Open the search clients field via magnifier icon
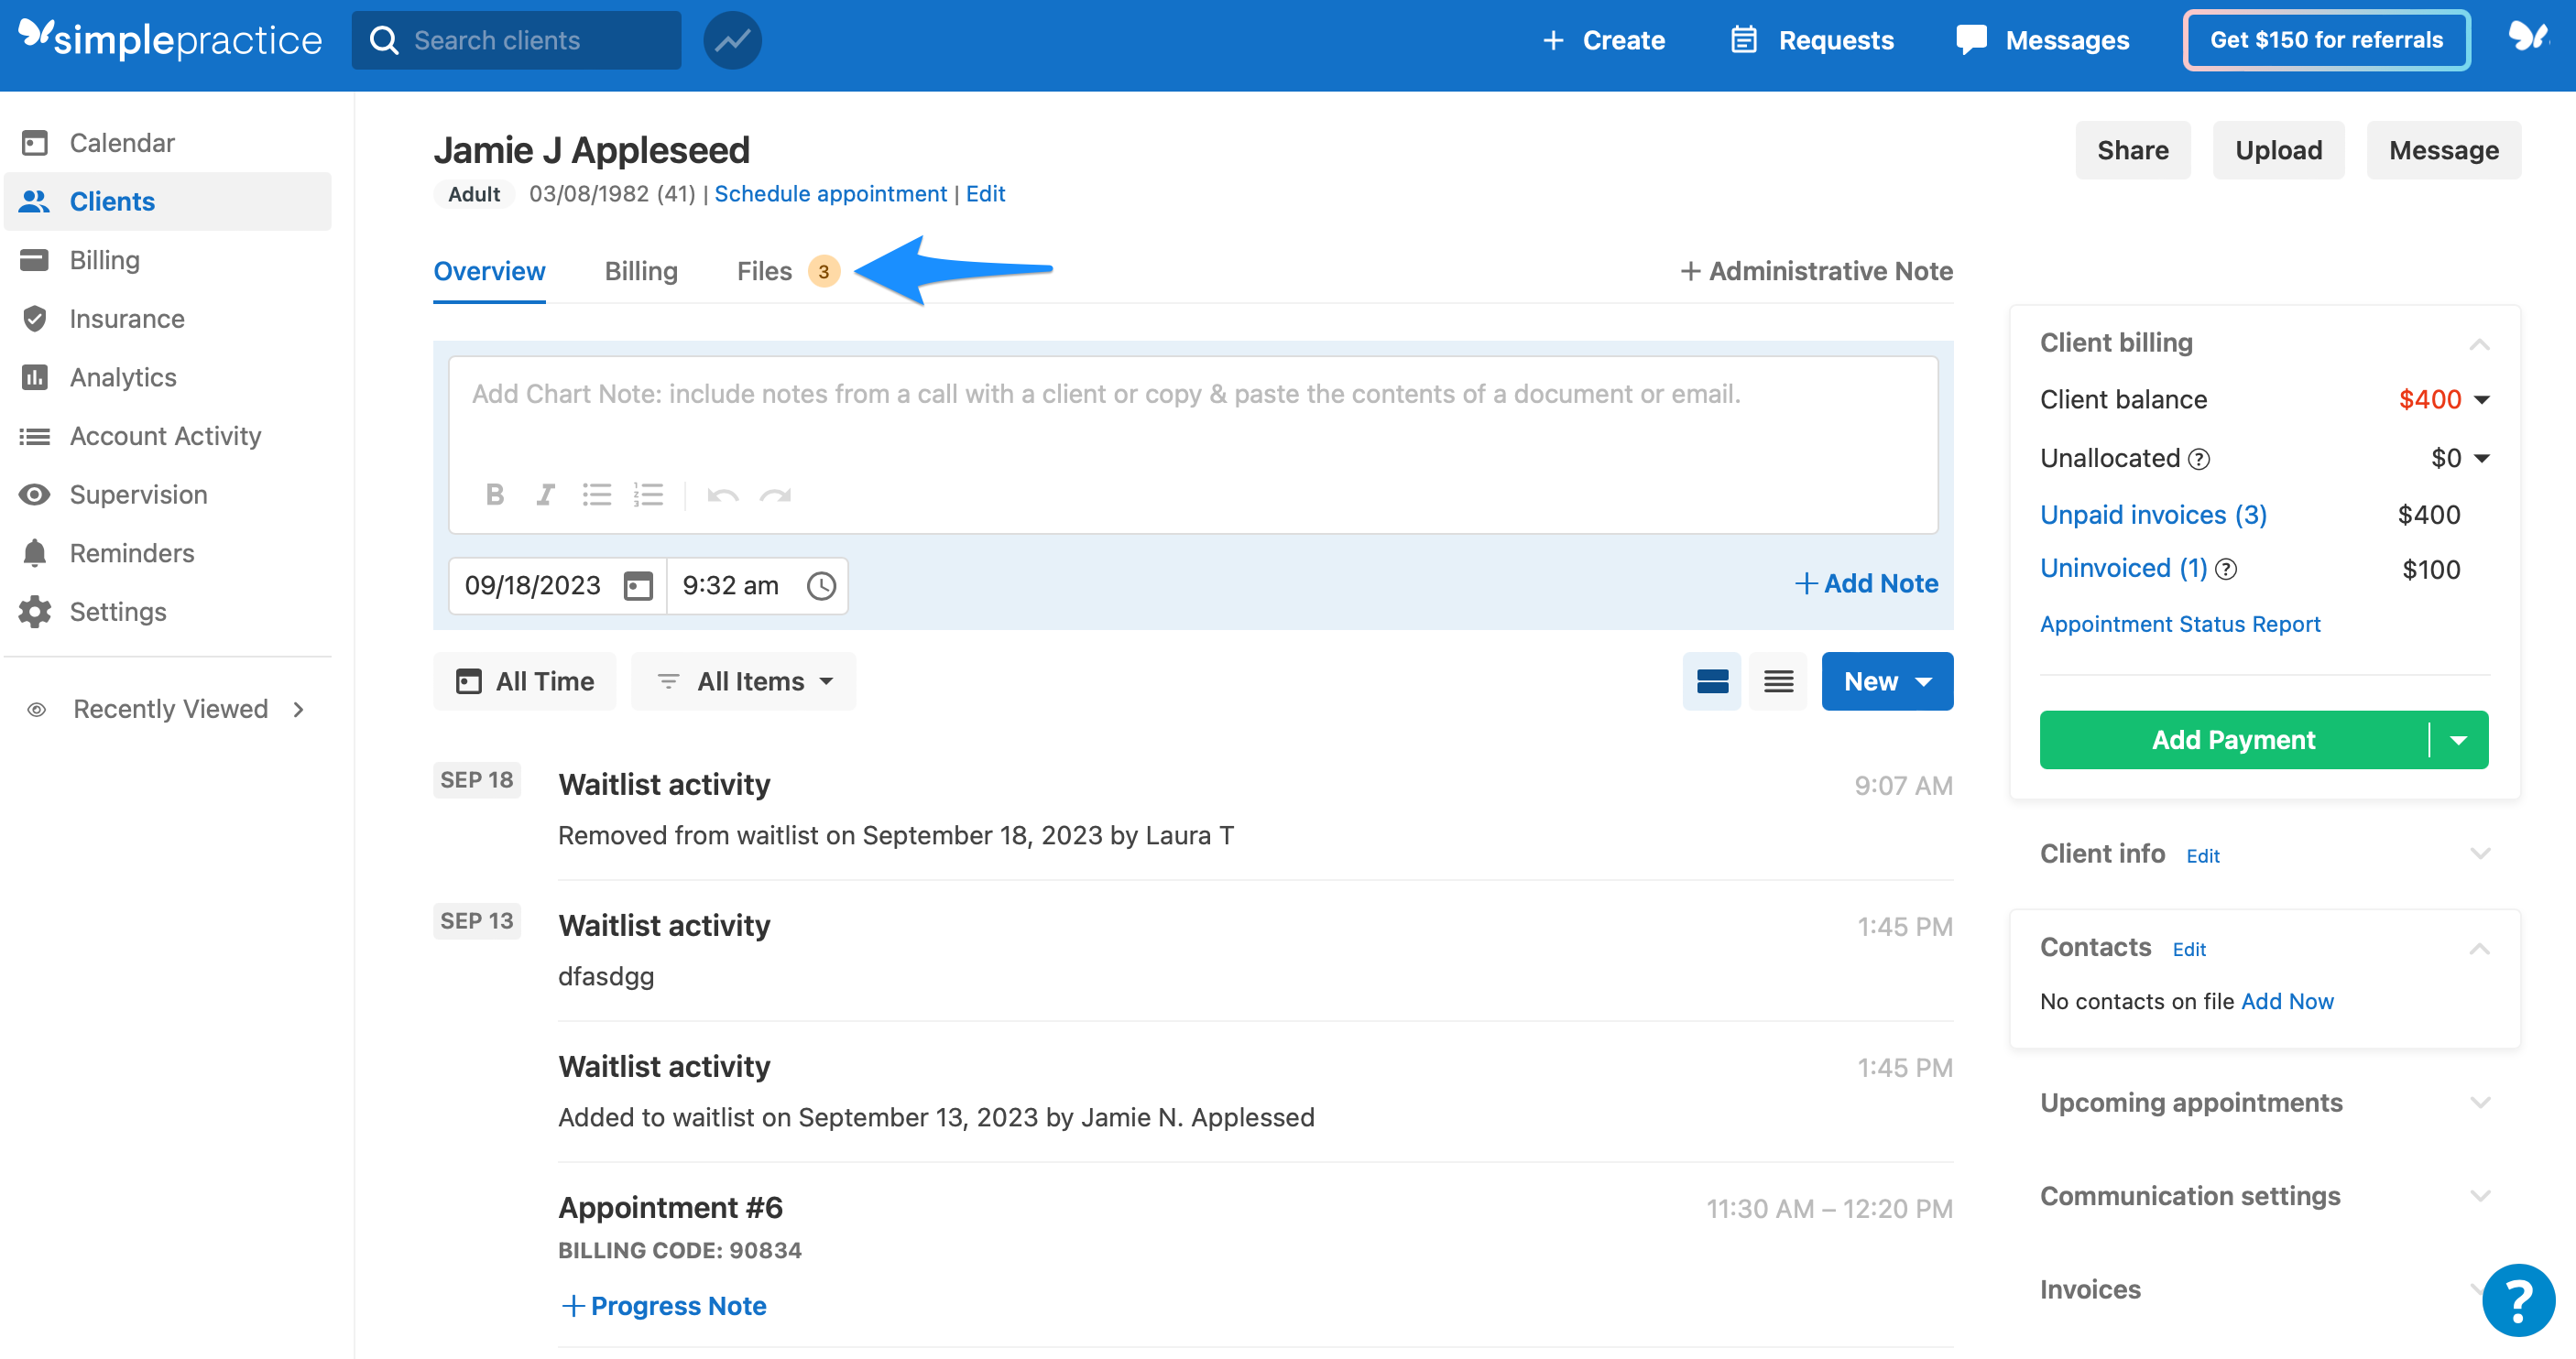2576x1359 pixels. coord(384,40)
